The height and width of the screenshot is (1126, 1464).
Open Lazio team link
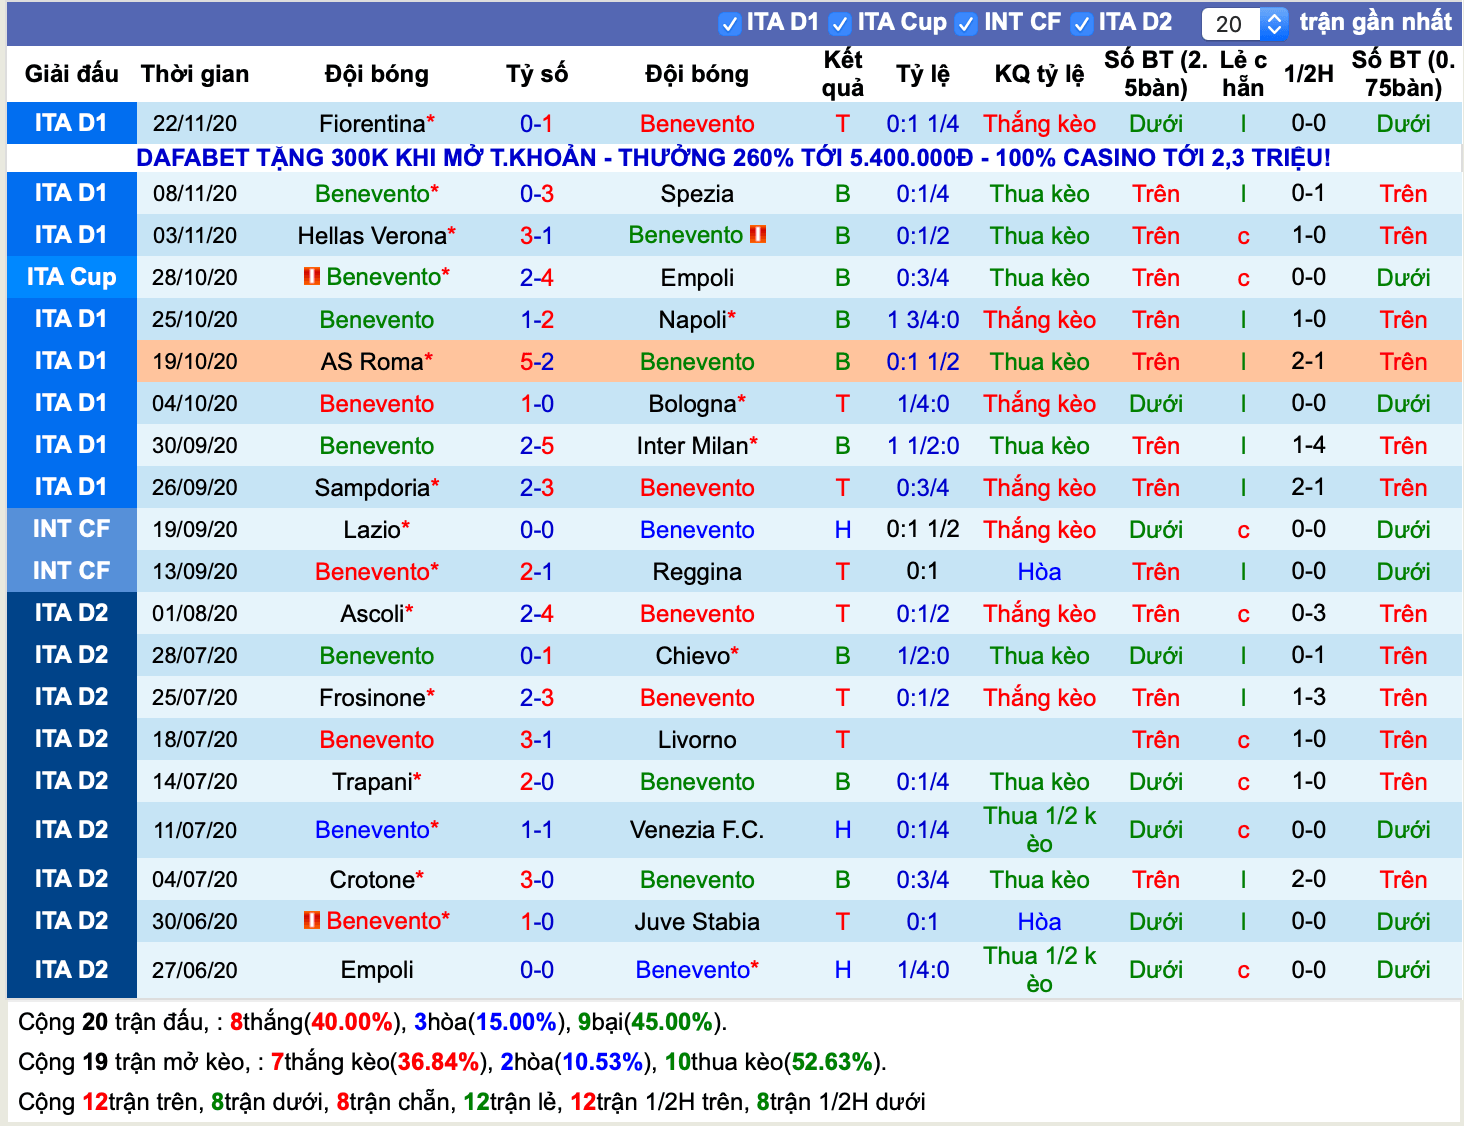[x=372, y=530]
